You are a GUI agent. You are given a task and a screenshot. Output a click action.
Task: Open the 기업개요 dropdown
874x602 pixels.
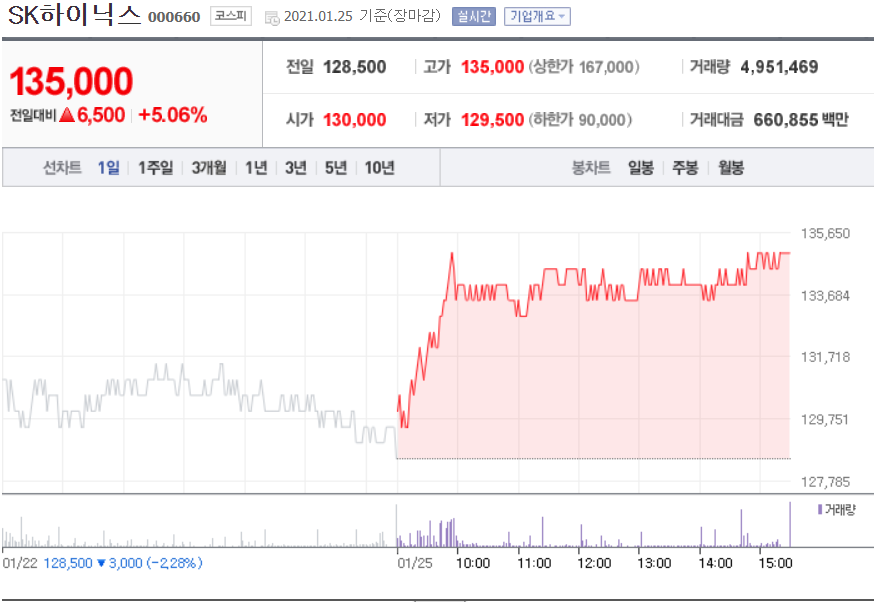(x=537, y=16)
